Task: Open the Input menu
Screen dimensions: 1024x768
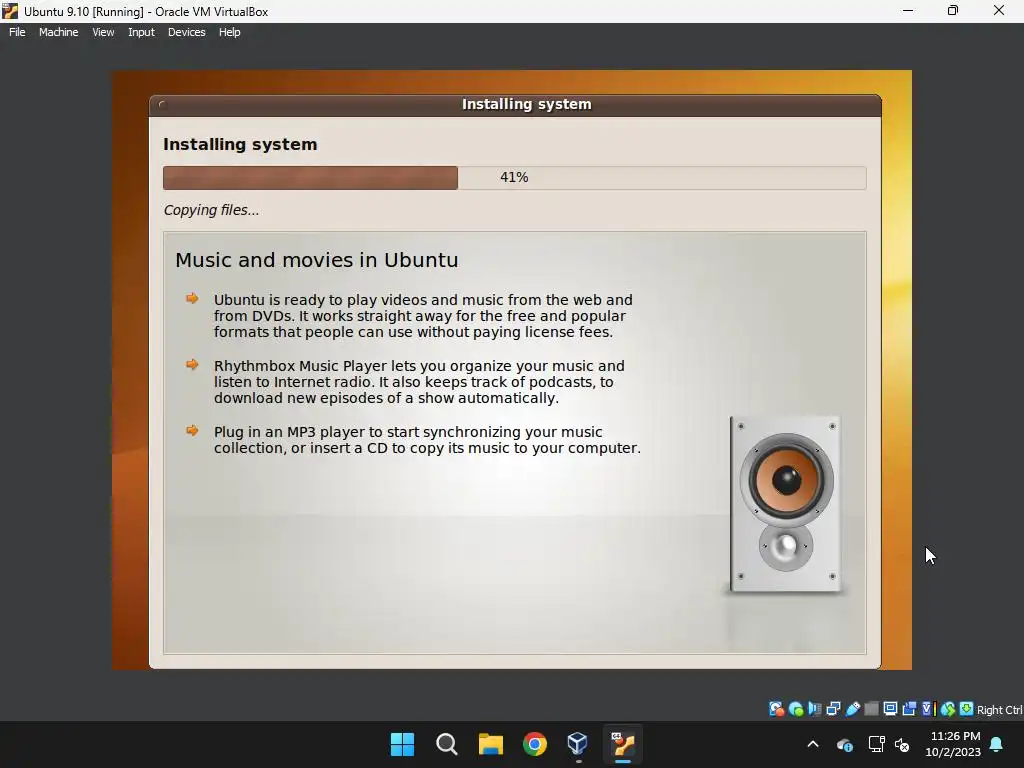Action: [x=141, y=32]
